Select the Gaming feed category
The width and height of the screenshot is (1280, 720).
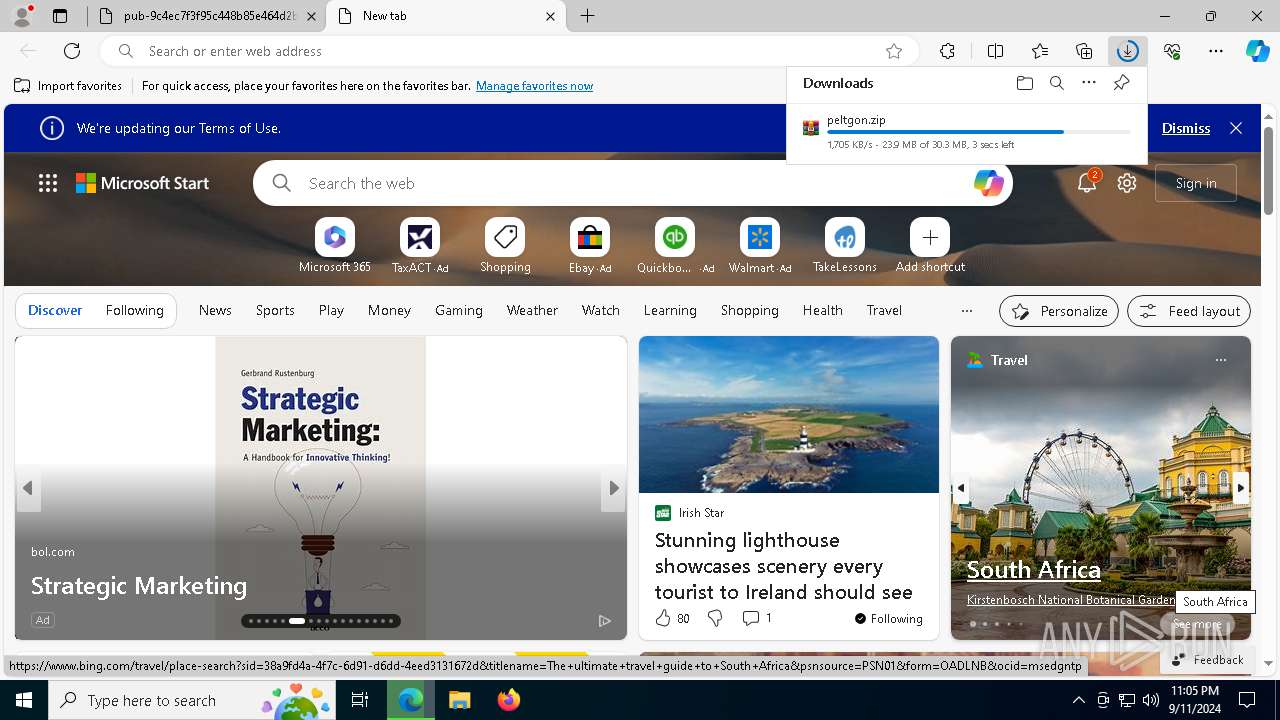coord(458,311)
